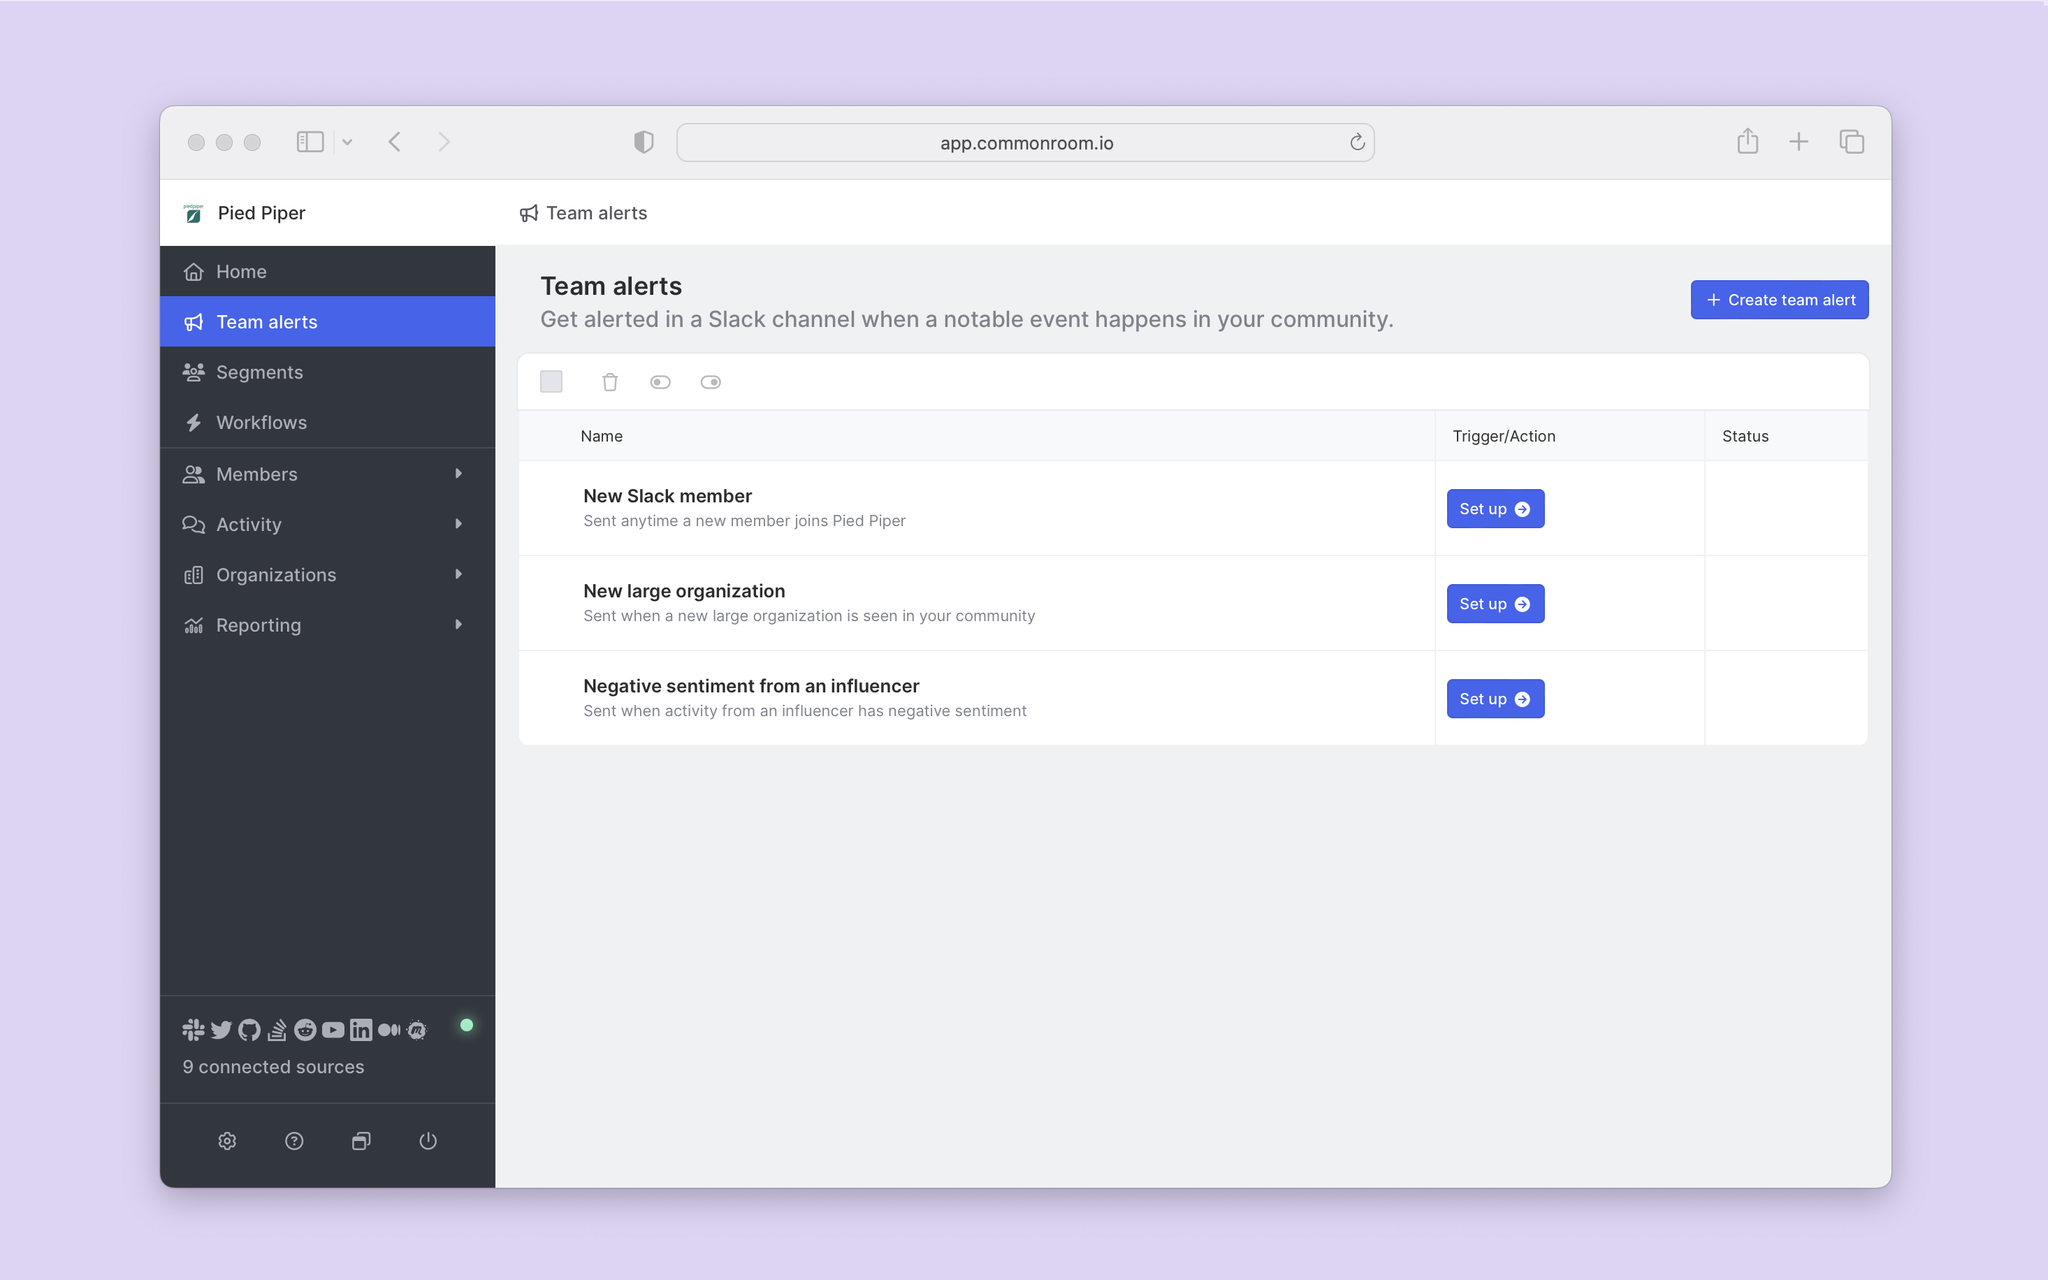Select the checkbox next to Name column

[x=551, y=382]
